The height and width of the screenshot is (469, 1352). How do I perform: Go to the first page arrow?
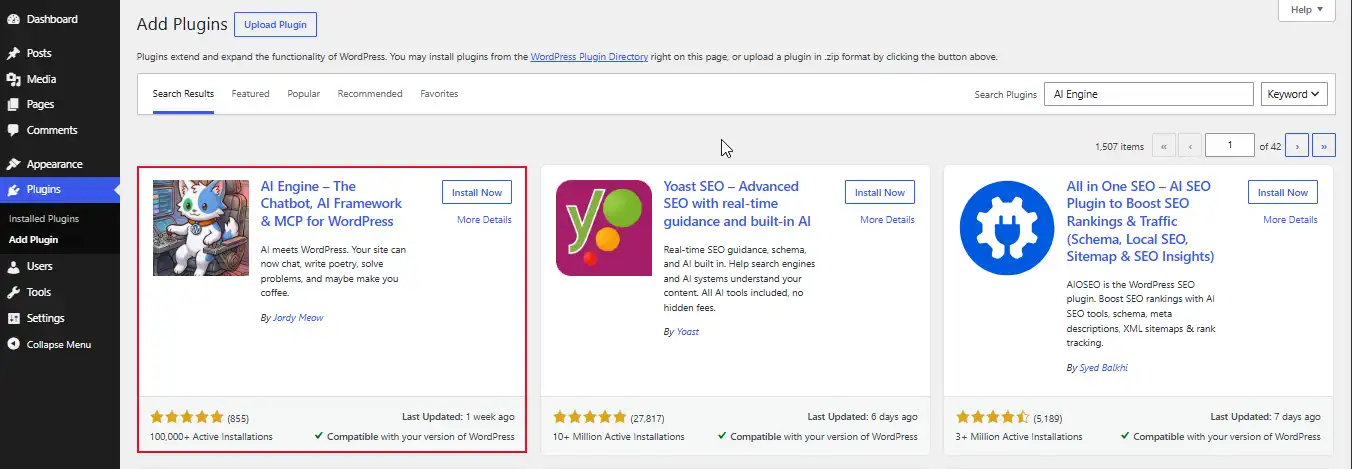(x=1164, y=146)
